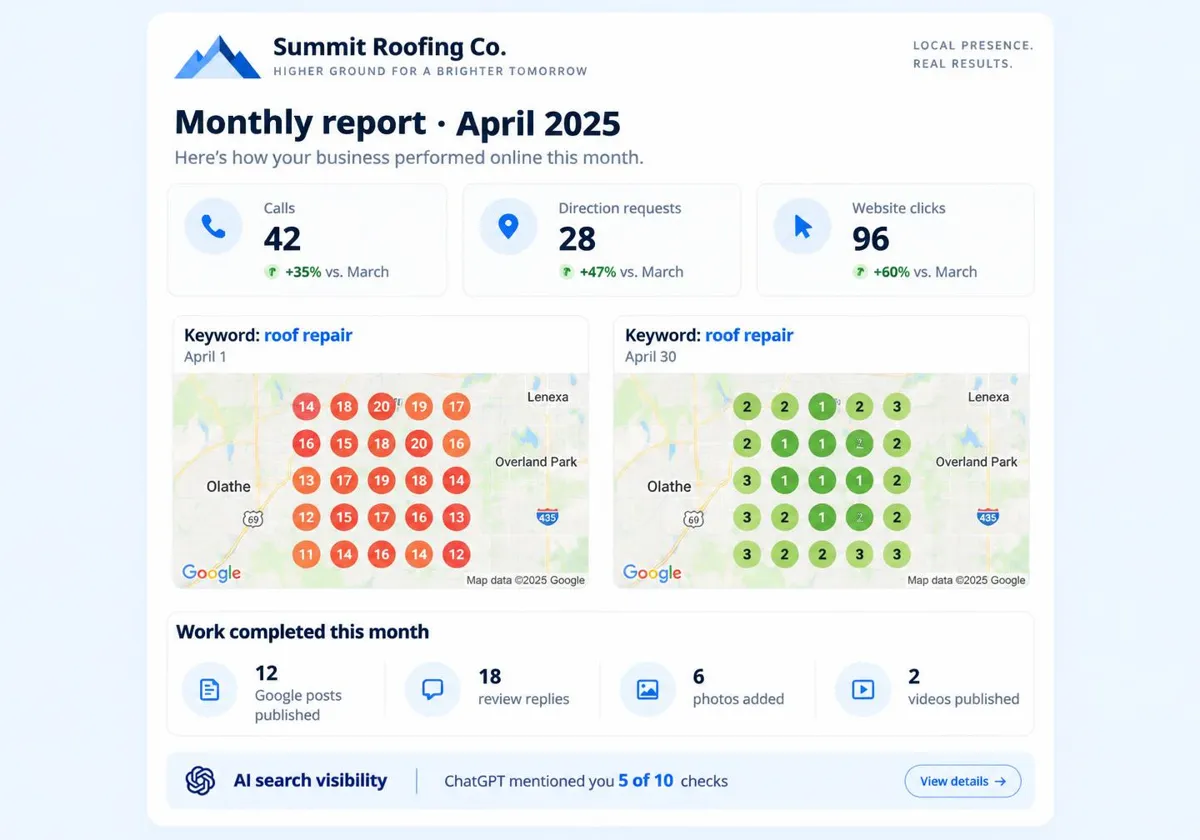
Task: Click the Summit Roofing mountain logo
Action: pyautogui.click(x=217, y=57)
